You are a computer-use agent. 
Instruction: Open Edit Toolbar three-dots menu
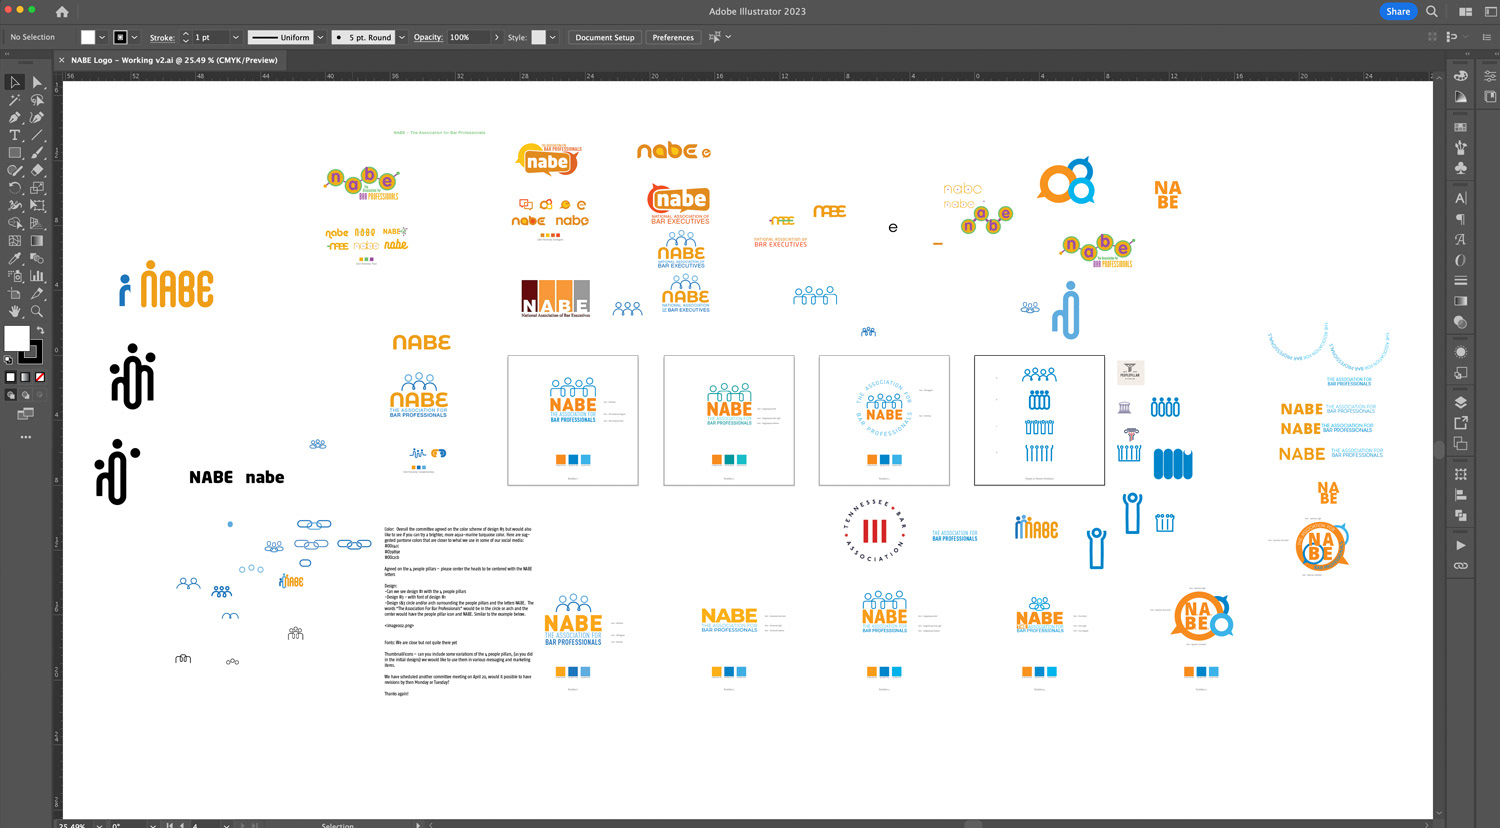click(25, 437)
